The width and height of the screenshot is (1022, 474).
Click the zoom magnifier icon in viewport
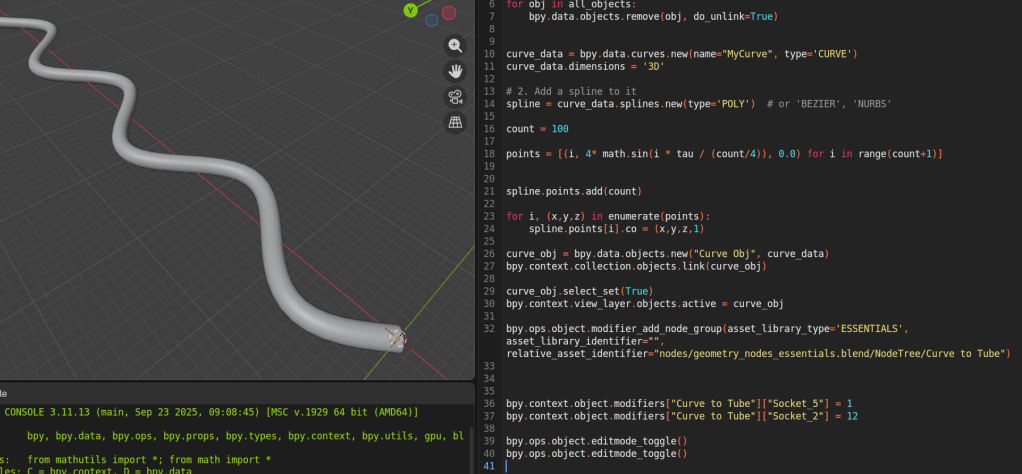pyautogui.click(x=455, y=46)
